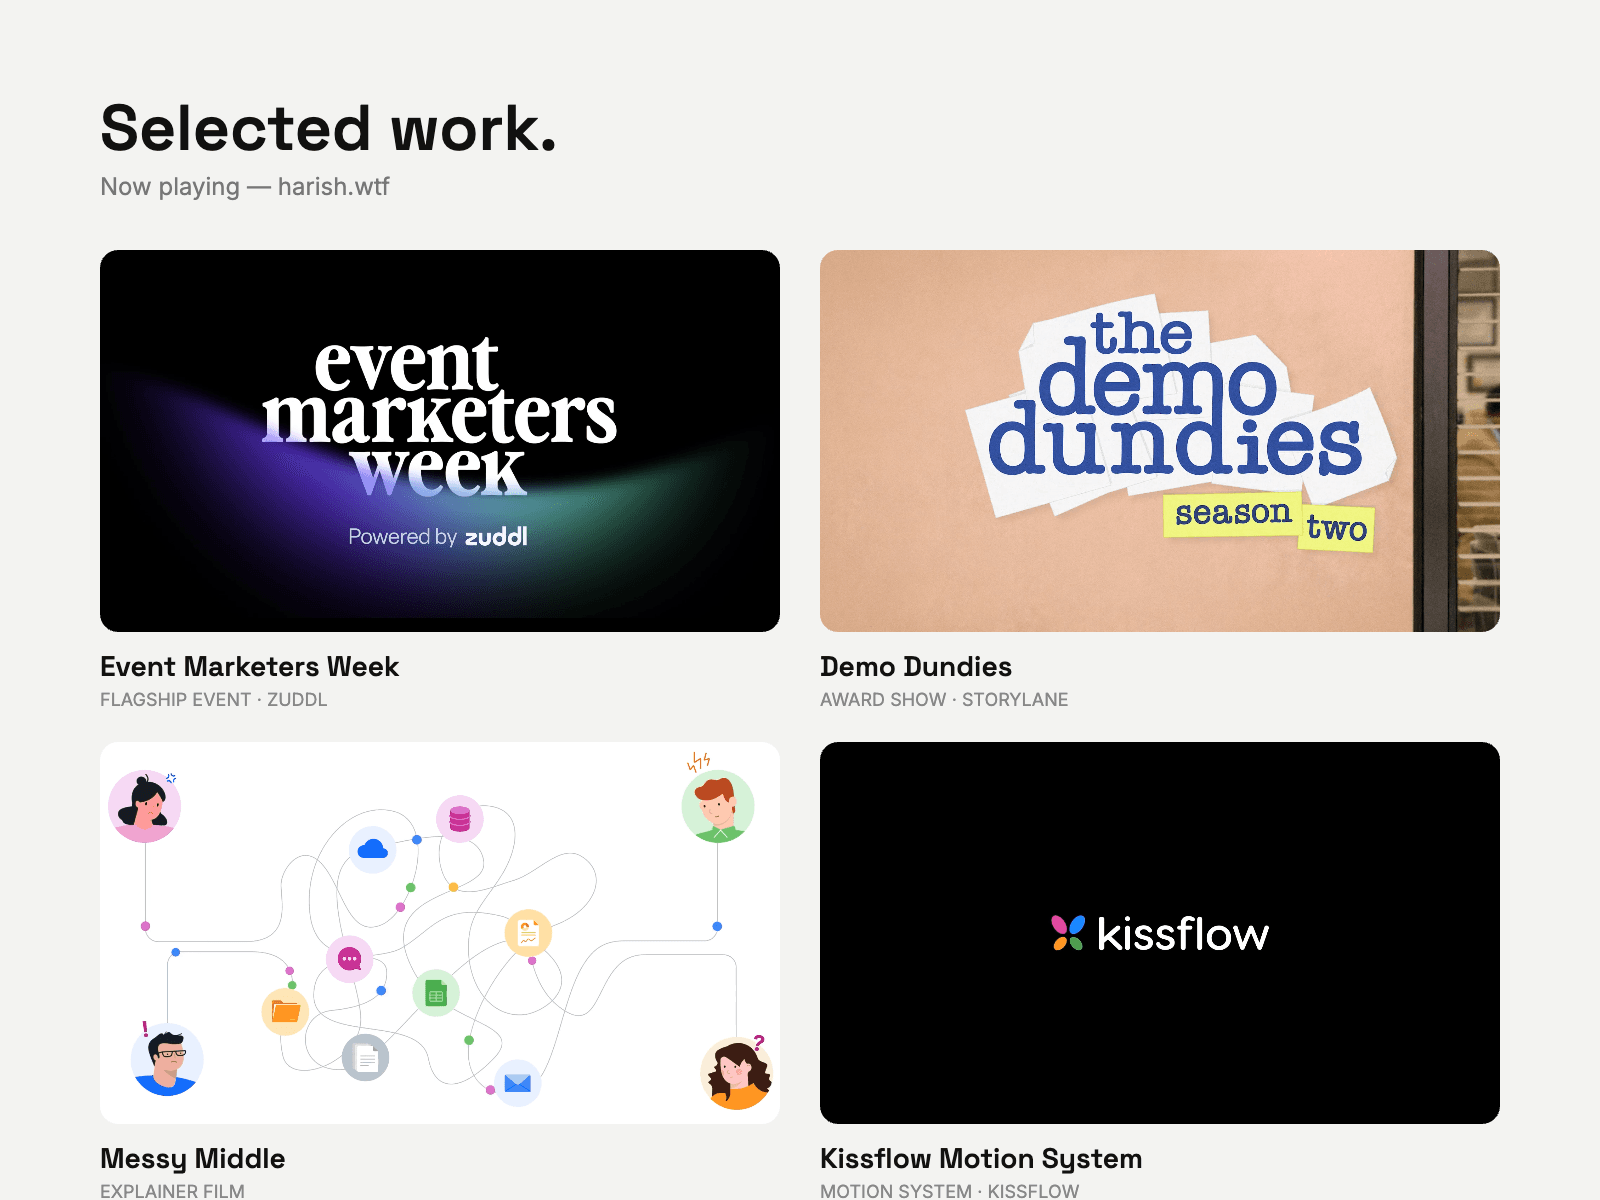This screenshot has width=1600, height=1200.
Task: Click the green spreadsheet icon
Action: (436, 994)
